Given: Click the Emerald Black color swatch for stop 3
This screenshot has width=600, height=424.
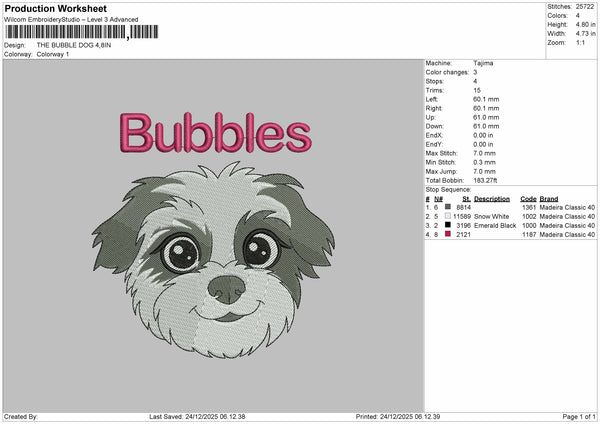Looking at the screenshot, I should pos(448,225).
